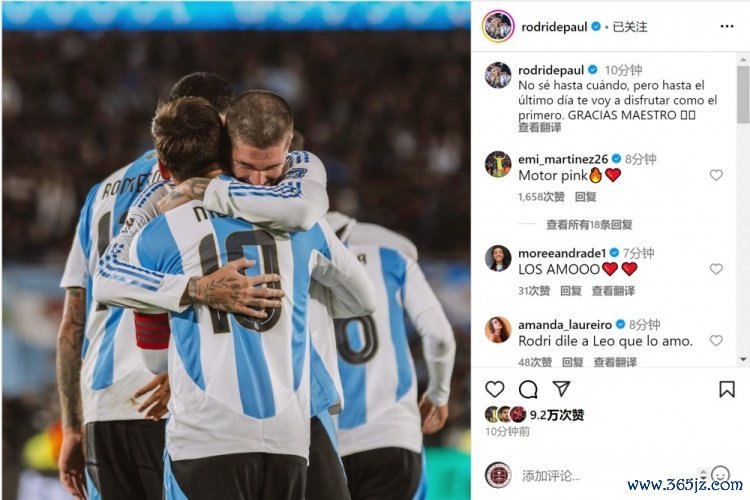Share post via paper plane icon

coord(561,389)
